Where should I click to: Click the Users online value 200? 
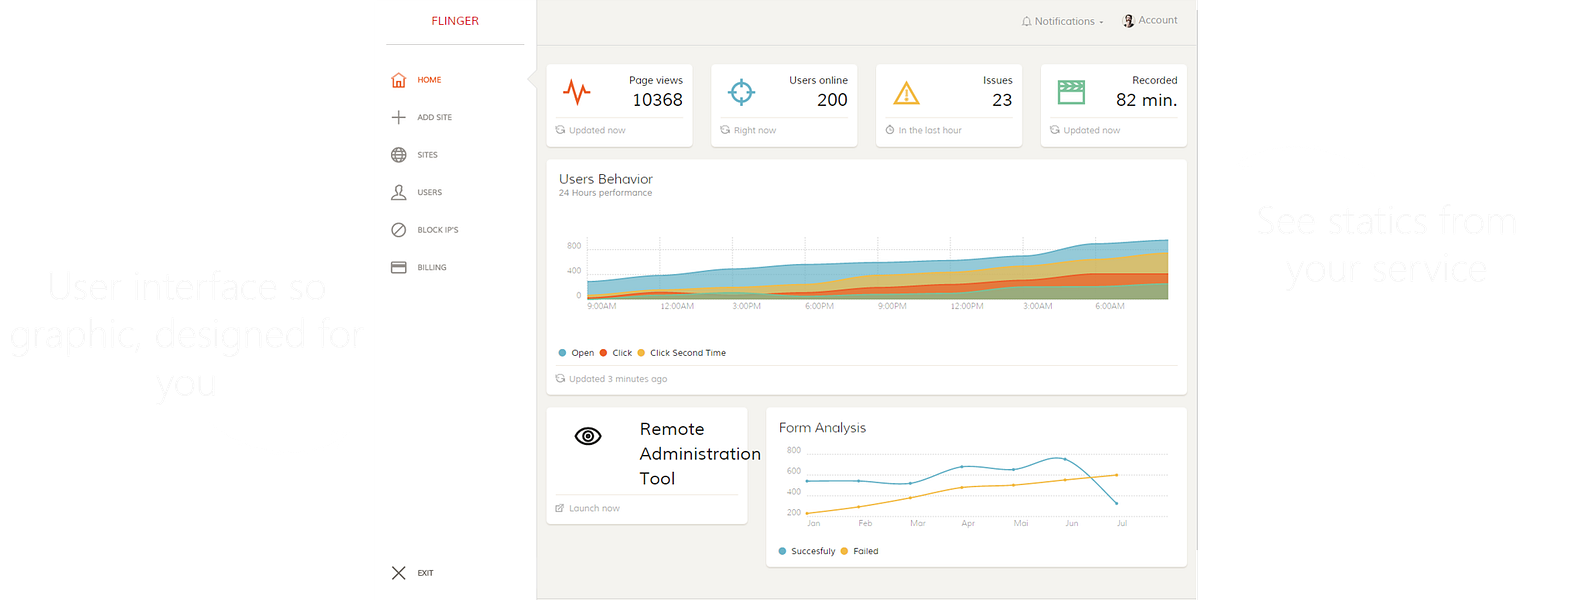[x=832, y=100]
